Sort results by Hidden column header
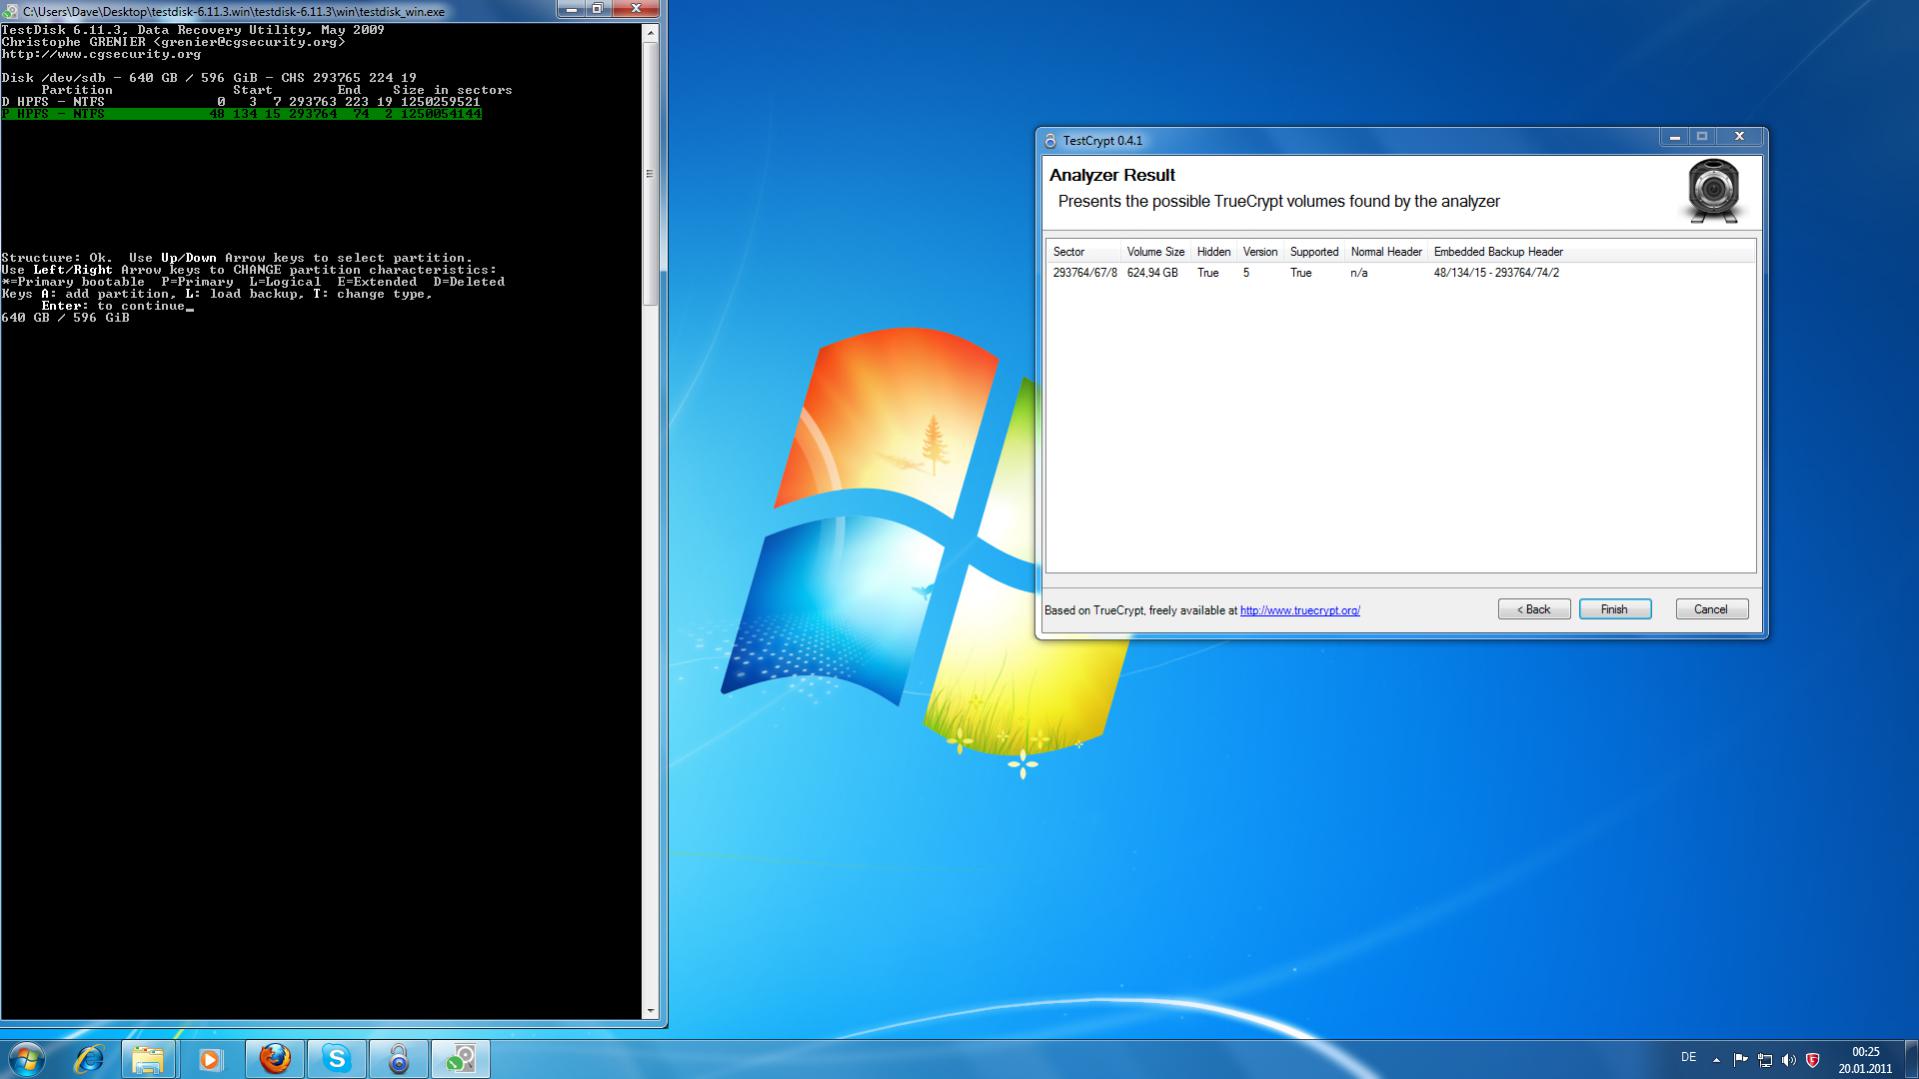 [1214, 252]
